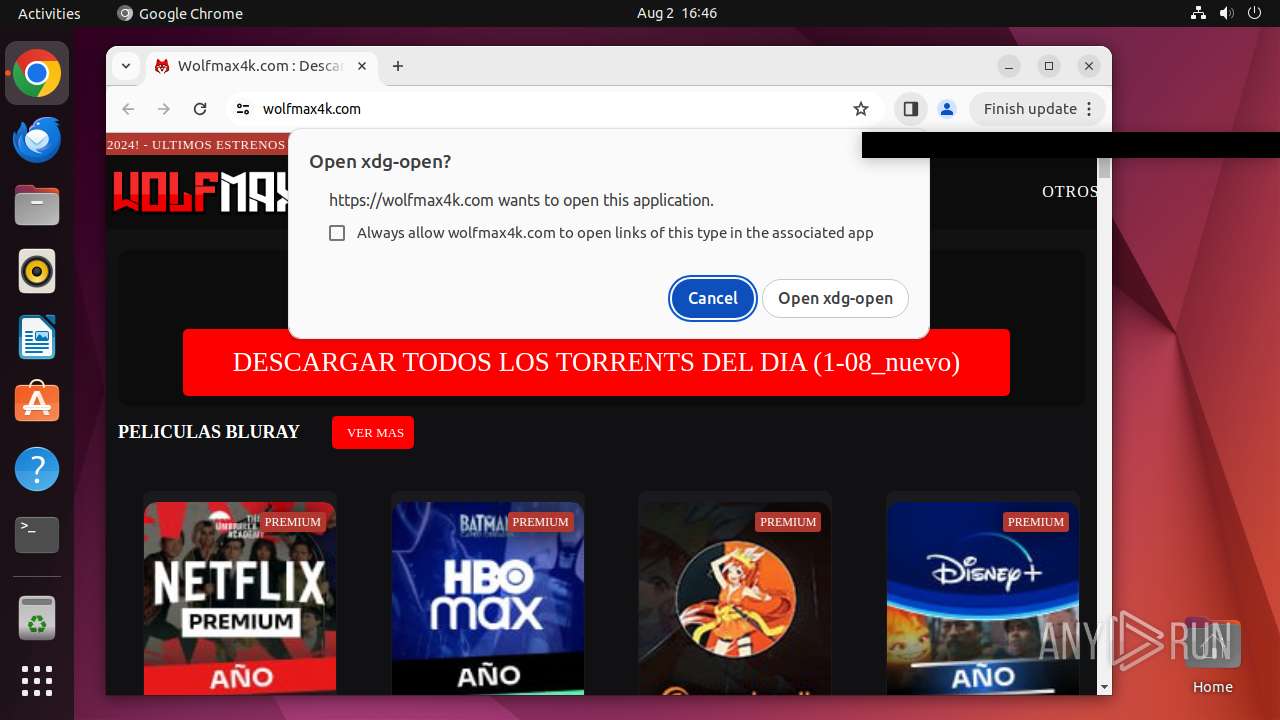Open the Chrome profile avatar
Screen dimensions: 1280x720
tap(947, 109)
